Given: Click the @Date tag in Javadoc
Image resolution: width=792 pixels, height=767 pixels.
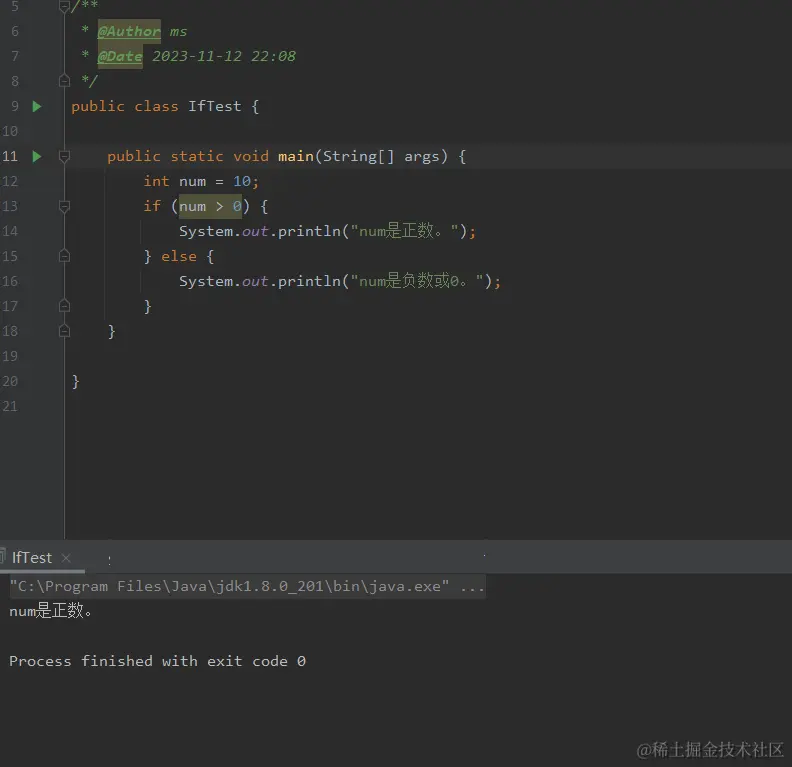Looking at the screenshot, I should [120, 56].
